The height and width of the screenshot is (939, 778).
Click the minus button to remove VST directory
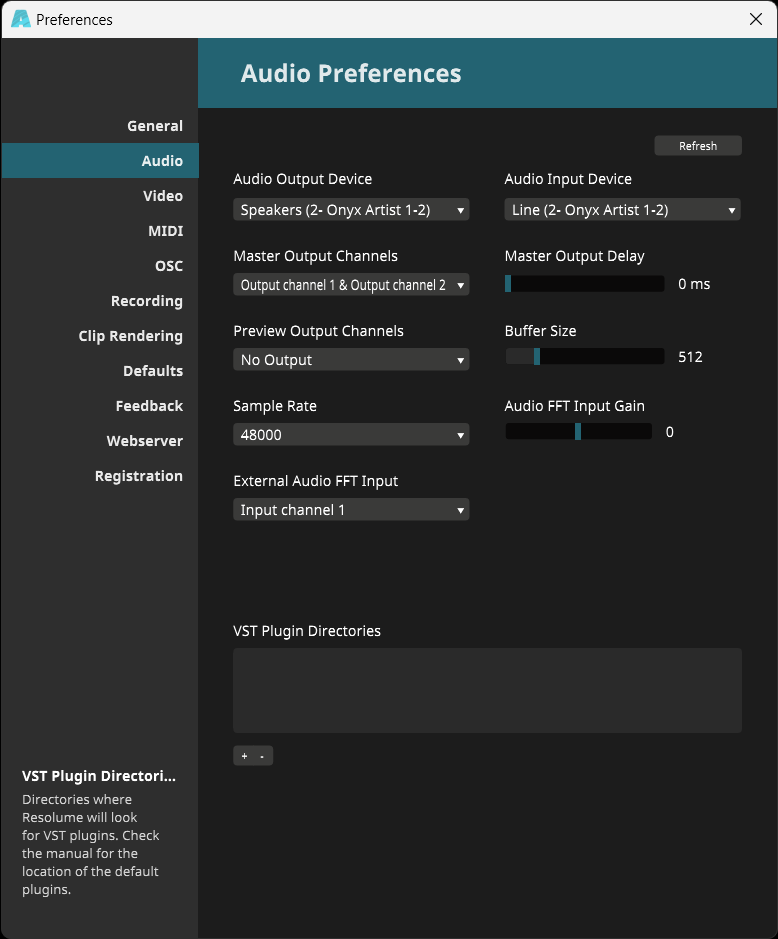tap(262, 756)
